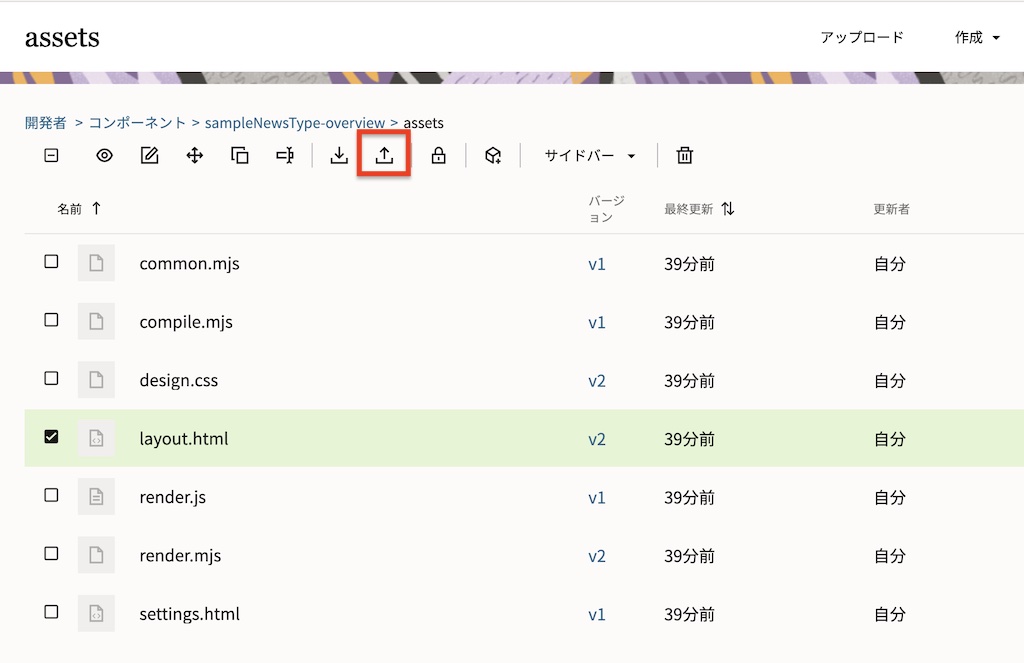Click the lock icon in toolbar

438,155
